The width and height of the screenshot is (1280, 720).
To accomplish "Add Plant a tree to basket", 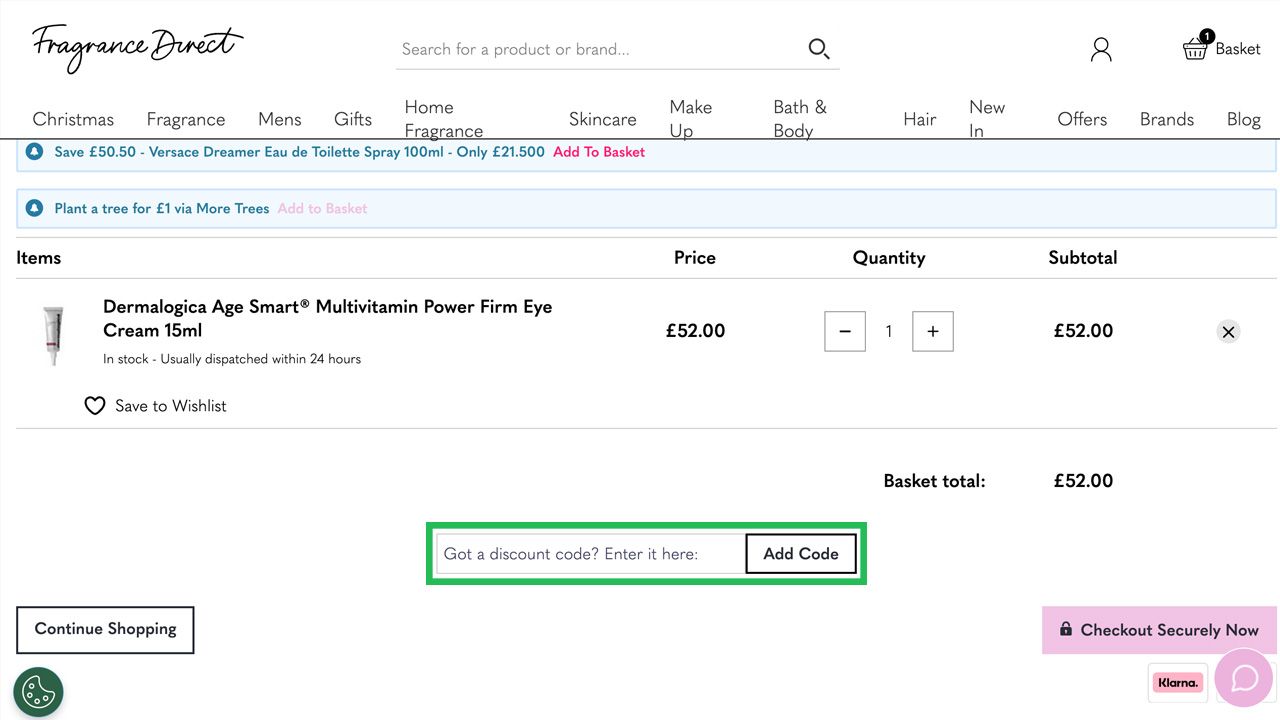I will click(322, 208).
